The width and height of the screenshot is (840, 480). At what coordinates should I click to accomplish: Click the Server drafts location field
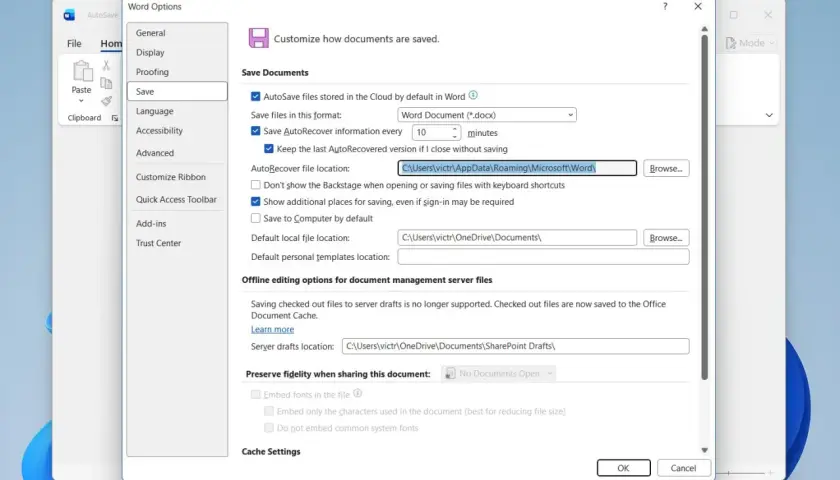[515, 346]
